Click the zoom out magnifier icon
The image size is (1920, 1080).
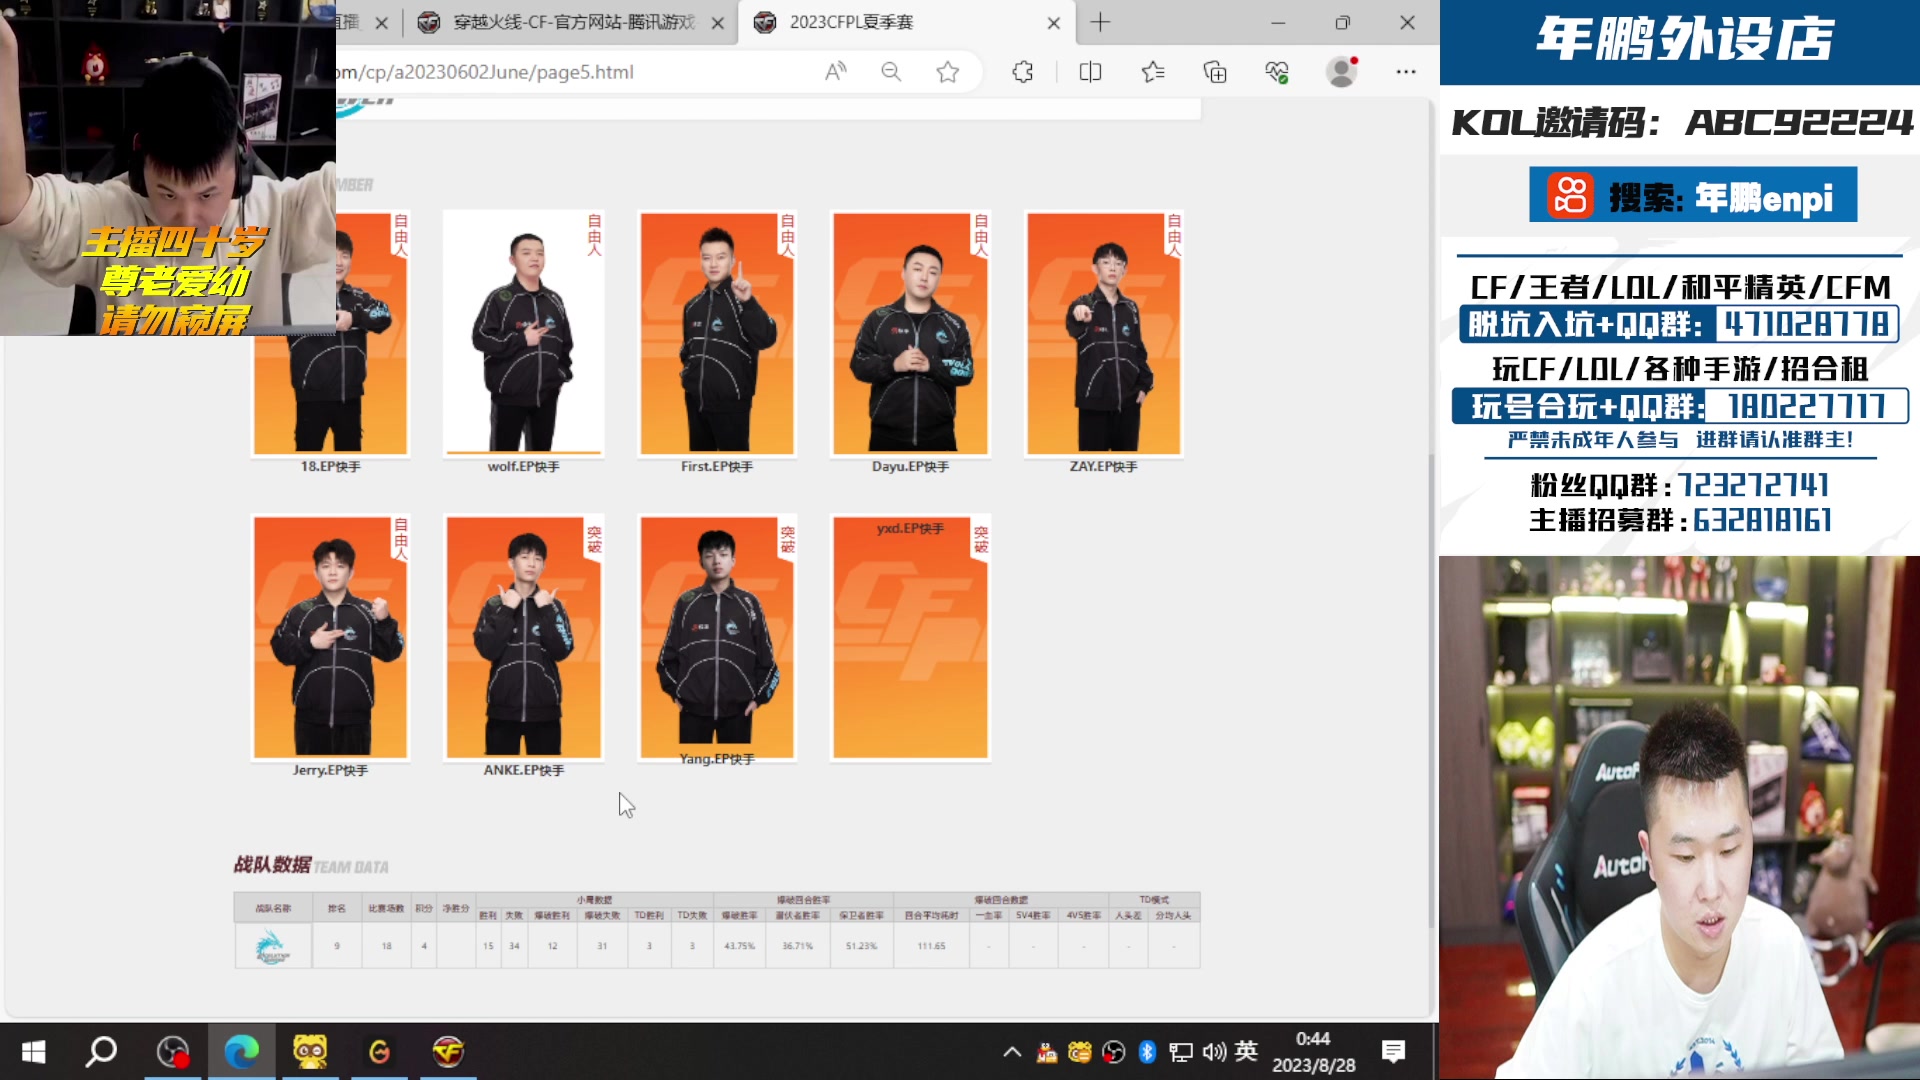tap(891, 72)
